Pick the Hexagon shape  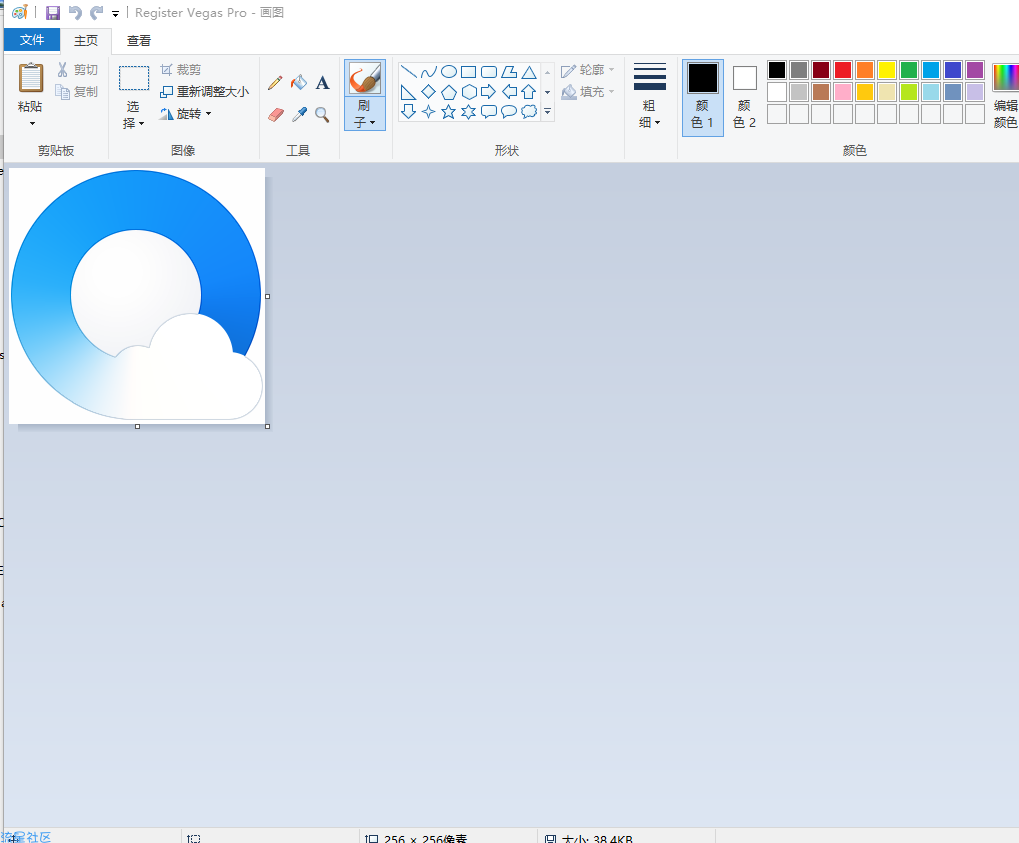(x=469, y=92)
